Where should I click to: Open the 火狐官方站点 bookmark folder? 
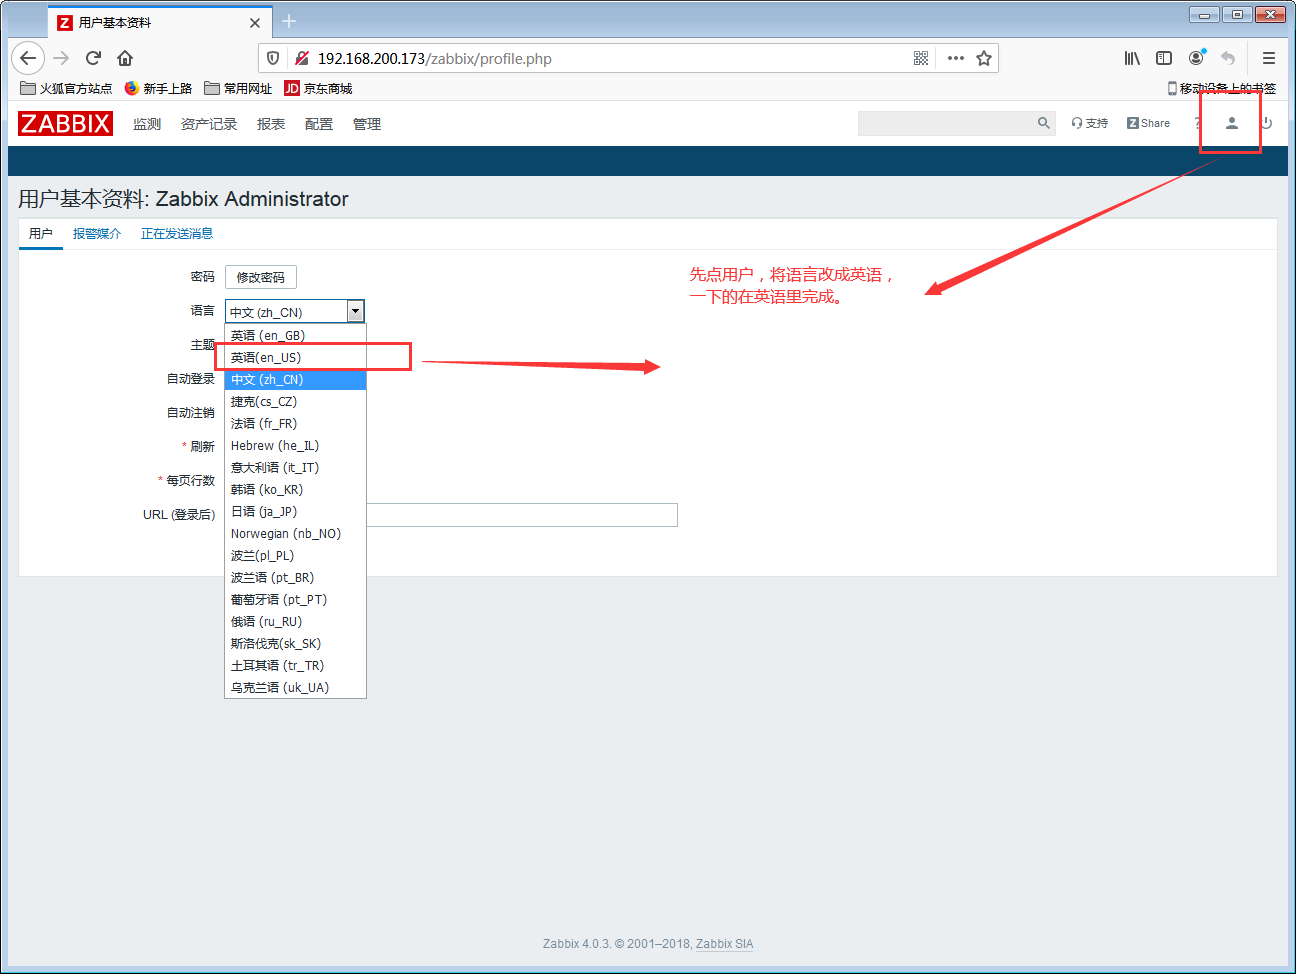[x=66, y=88]
